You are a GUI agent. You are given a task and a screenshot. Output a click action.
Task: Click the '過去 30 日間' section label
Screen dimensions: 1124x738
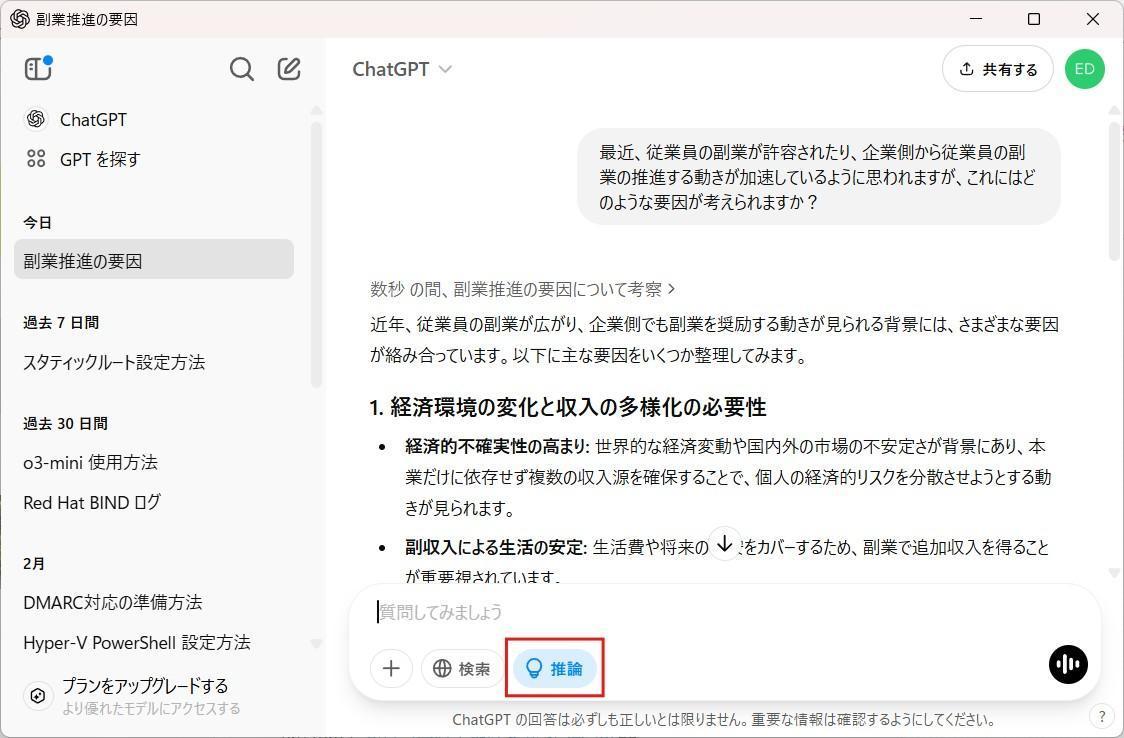point(65,423)
